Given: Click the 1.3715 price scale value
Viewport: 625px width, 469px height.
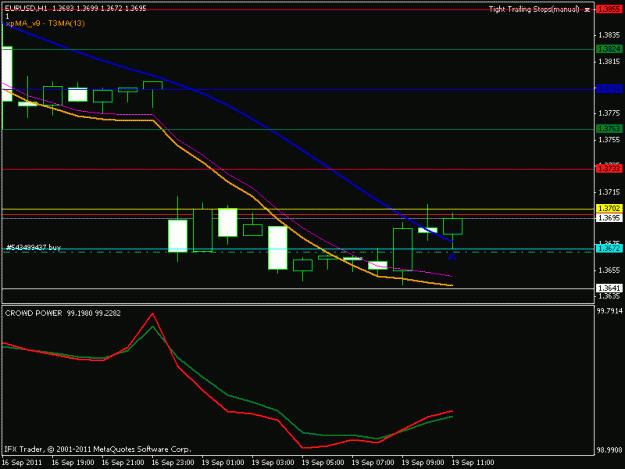Looking at the screenshot, I should [609, 192].
